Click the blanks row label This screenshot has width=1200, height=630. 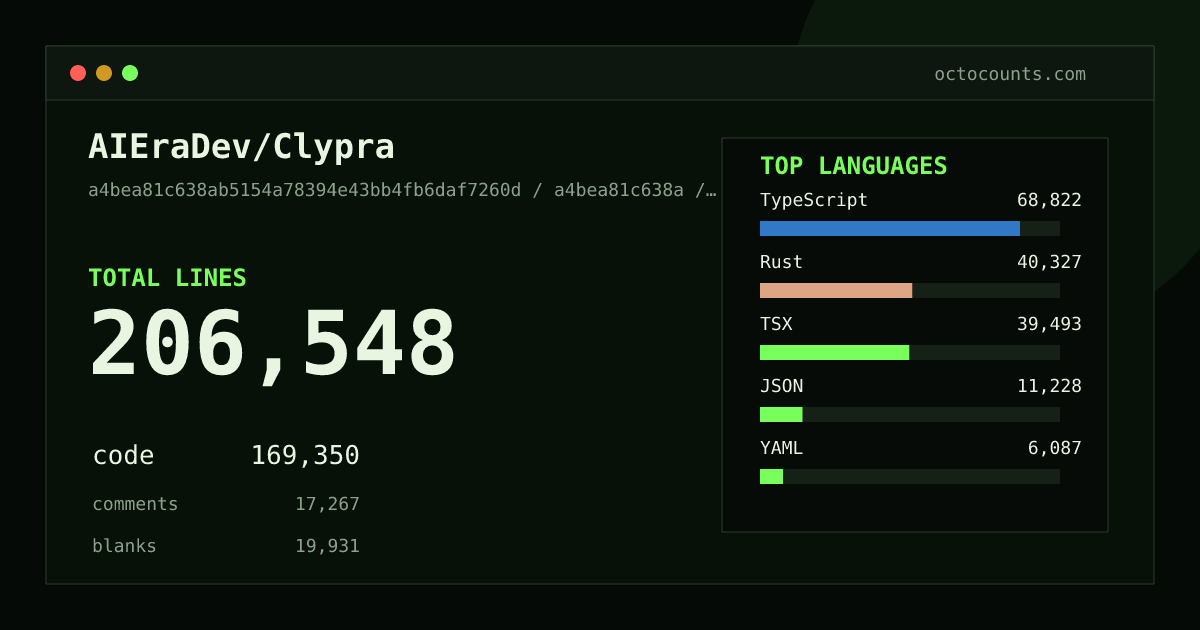(x=124, y=546)
